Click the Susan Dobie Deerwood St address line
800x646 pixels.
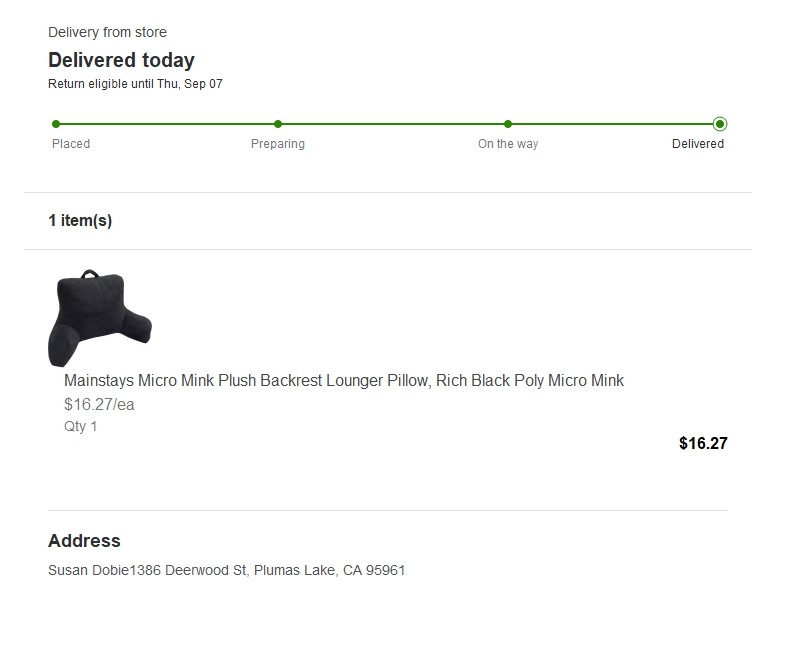click(x=227, y=570)
